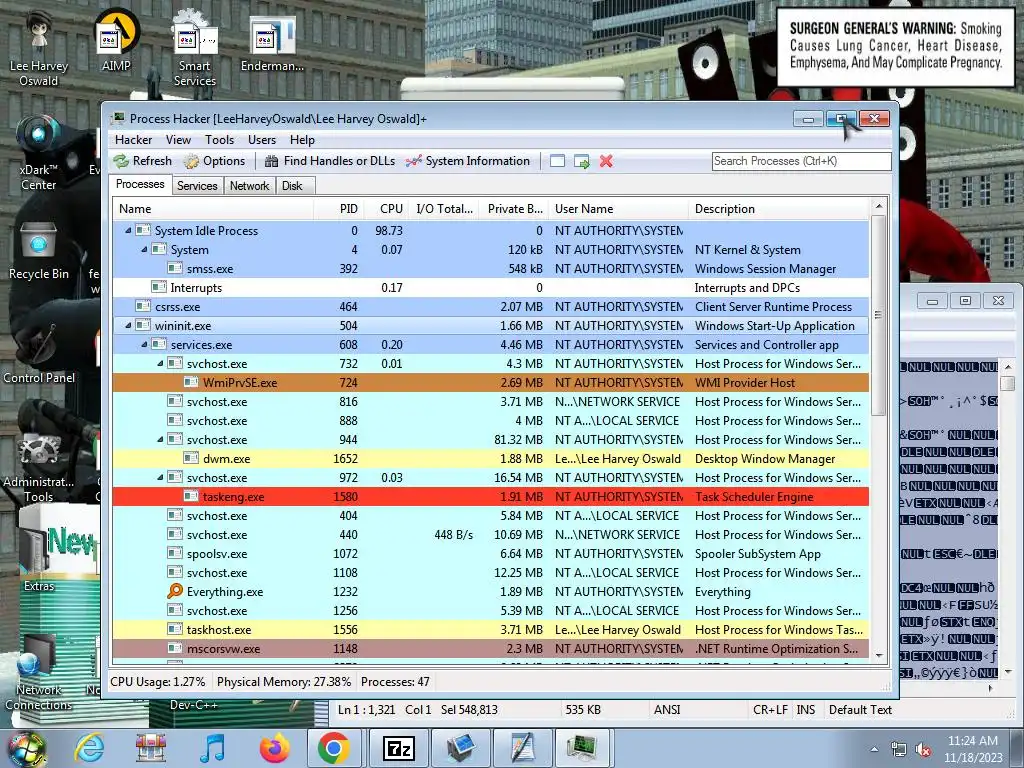The width and height of the screenshot is (1024, 768).
Task: Launch Google Chrome from the taskbar
Action: coord(334,748)
